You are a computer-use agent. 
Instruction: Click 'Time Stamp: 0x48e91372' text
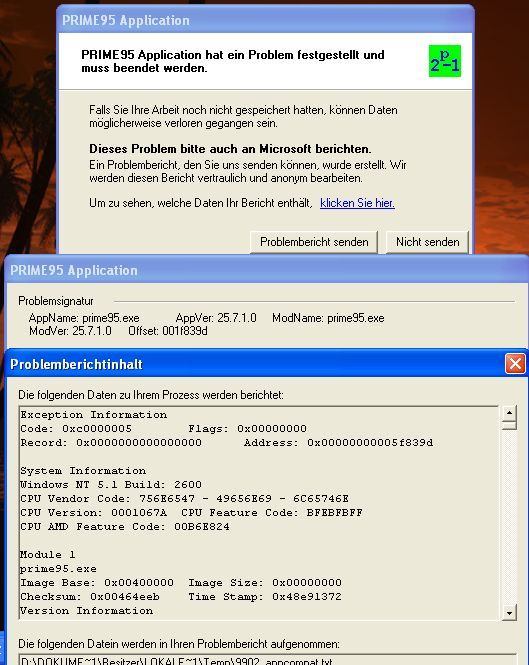[x=265, y=597]
